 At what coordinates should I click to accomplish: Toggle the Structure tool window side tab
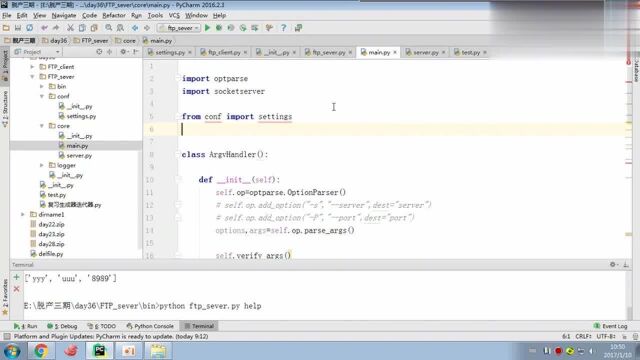5,109
